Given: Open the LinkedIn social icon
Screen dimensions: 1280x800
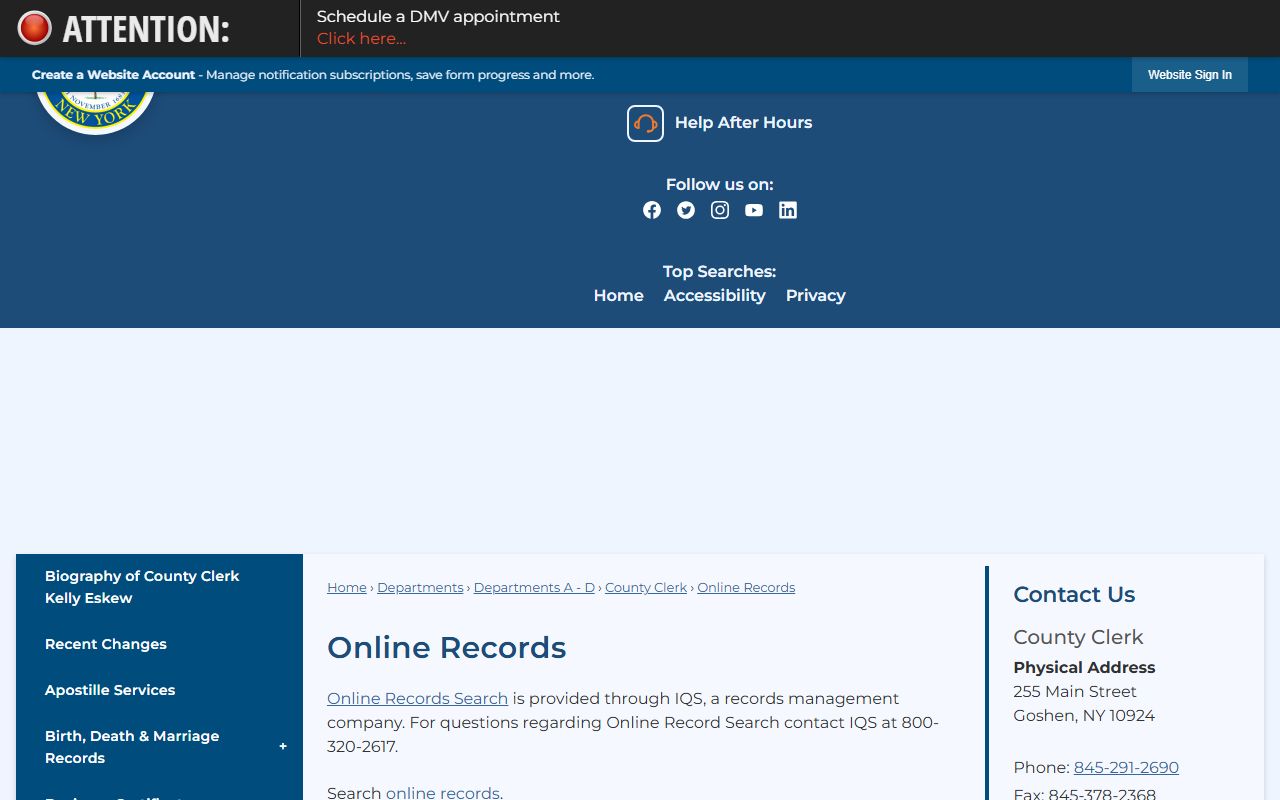Looking at the screenshot, I should 788,210.
